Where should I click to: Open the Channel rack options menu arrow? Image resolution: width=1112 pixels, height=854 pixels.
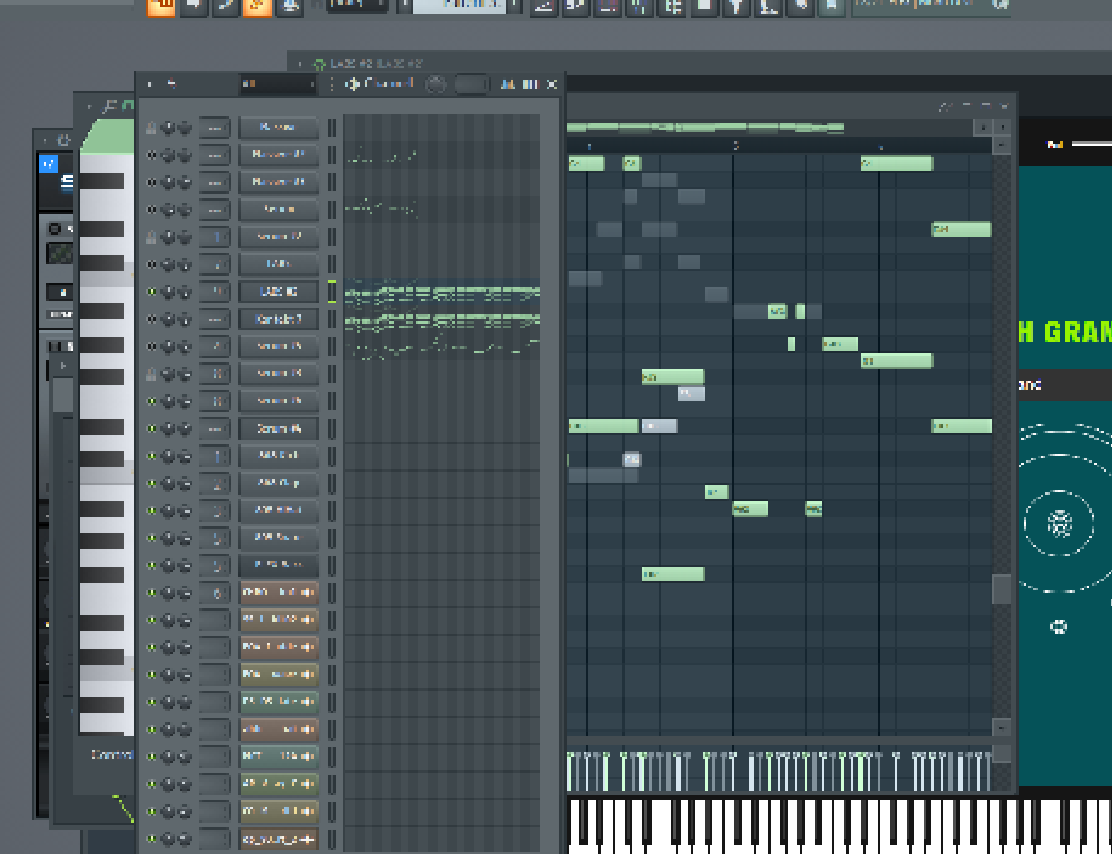(149, 84)
